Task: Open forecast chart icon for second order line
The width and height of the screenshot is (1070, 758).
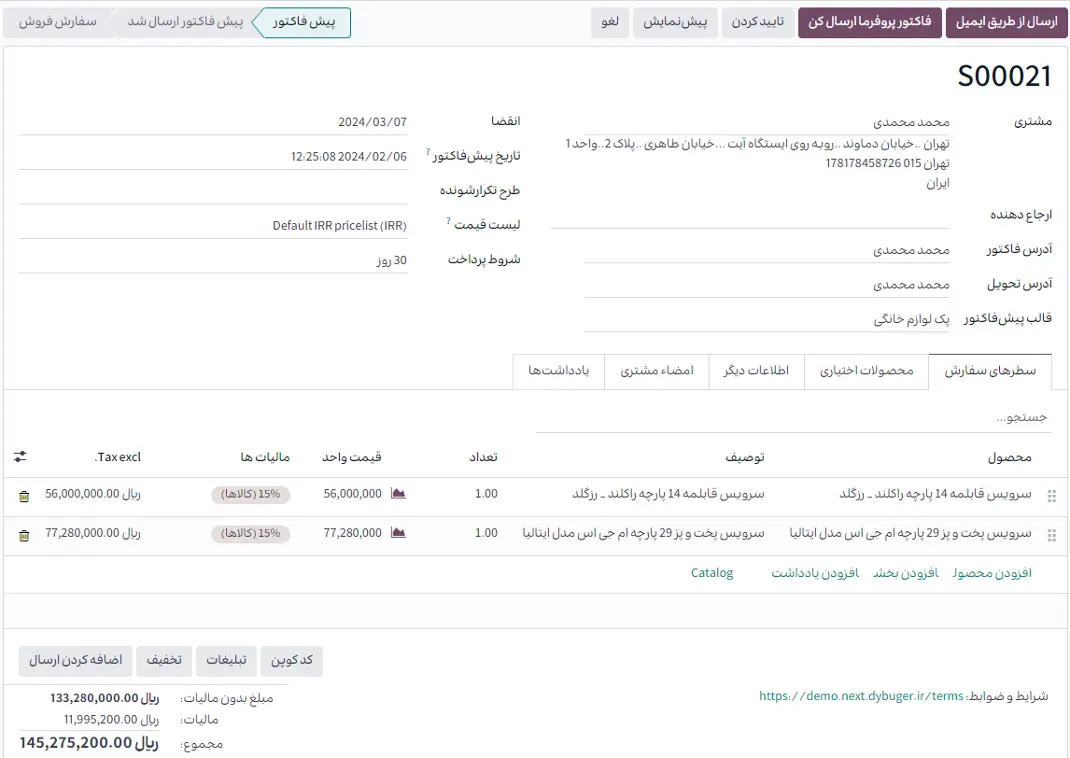Action: click(398, 533)
